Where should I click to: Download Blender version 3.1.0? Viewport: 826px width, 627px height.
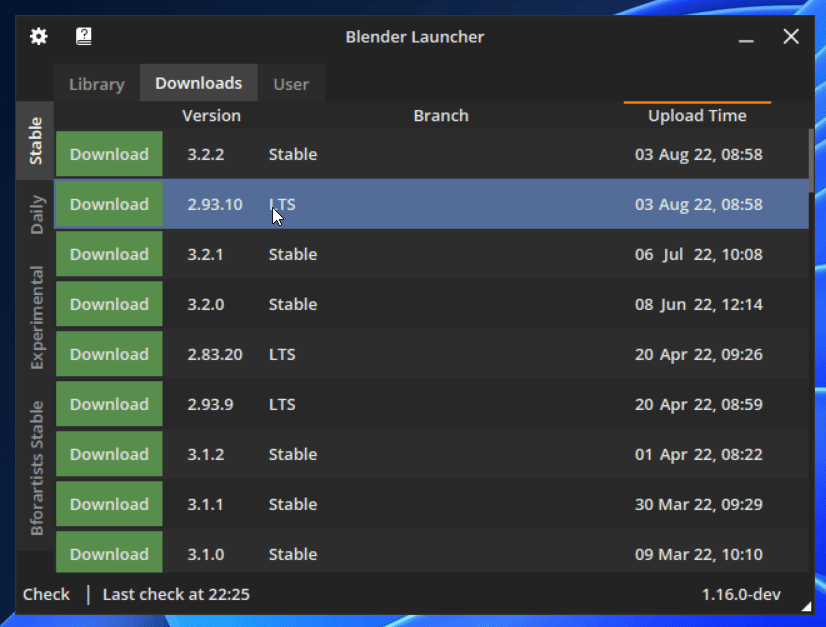click(110, 552)
